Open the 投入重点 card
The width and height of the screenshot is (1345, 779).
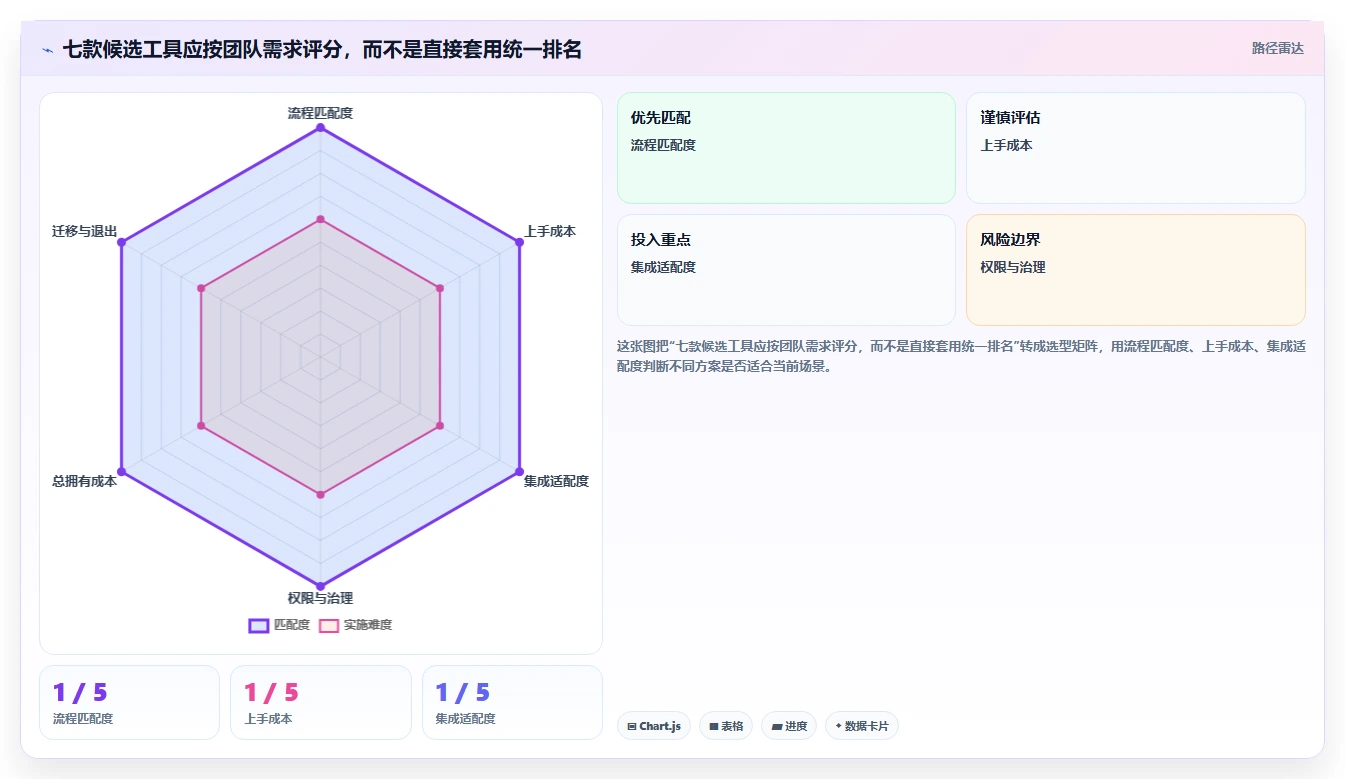tap(786, 270)
